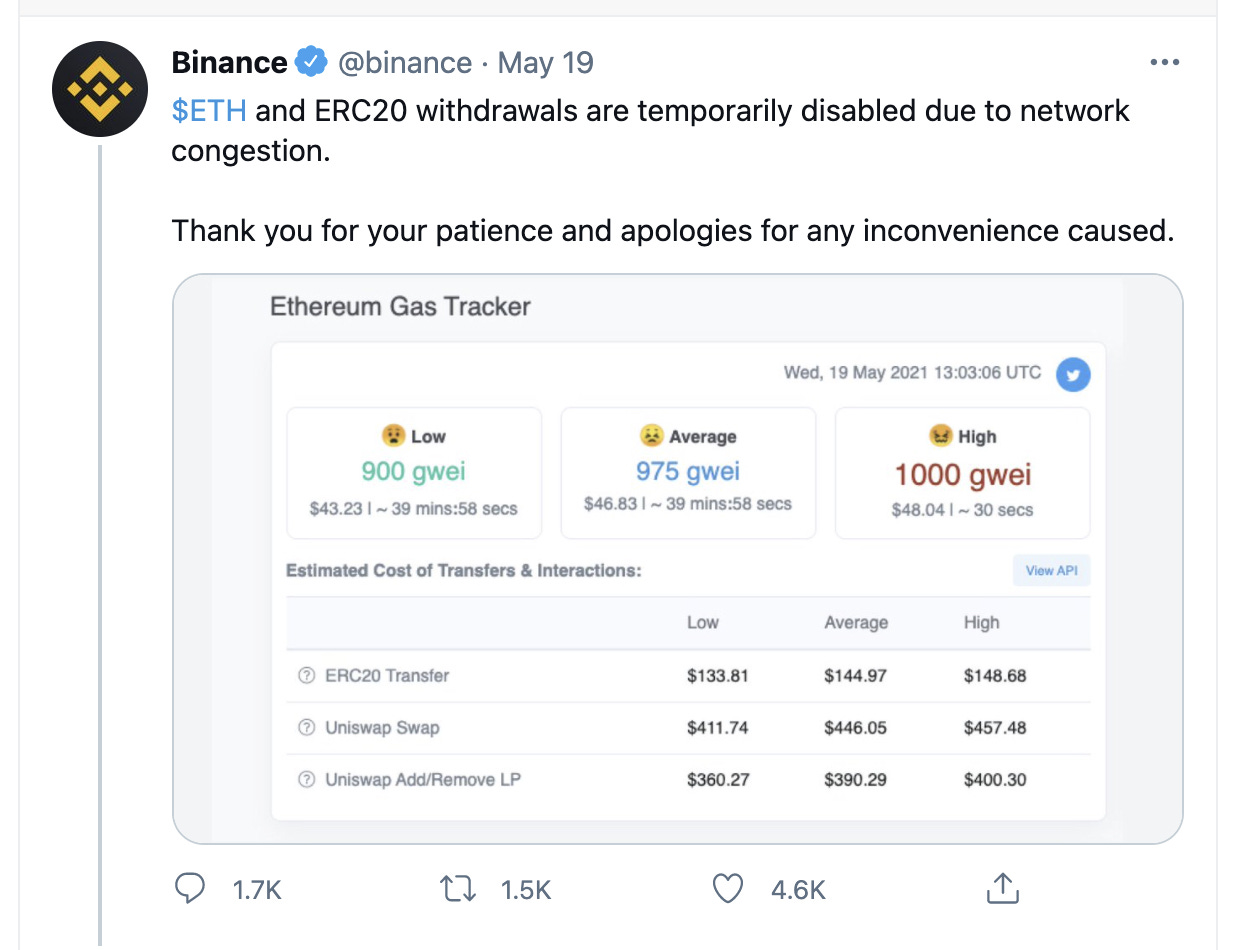Screen dimensions: 1238x950
Task: Click the Binance profile avatar logo
Action: tap(100, 89)
